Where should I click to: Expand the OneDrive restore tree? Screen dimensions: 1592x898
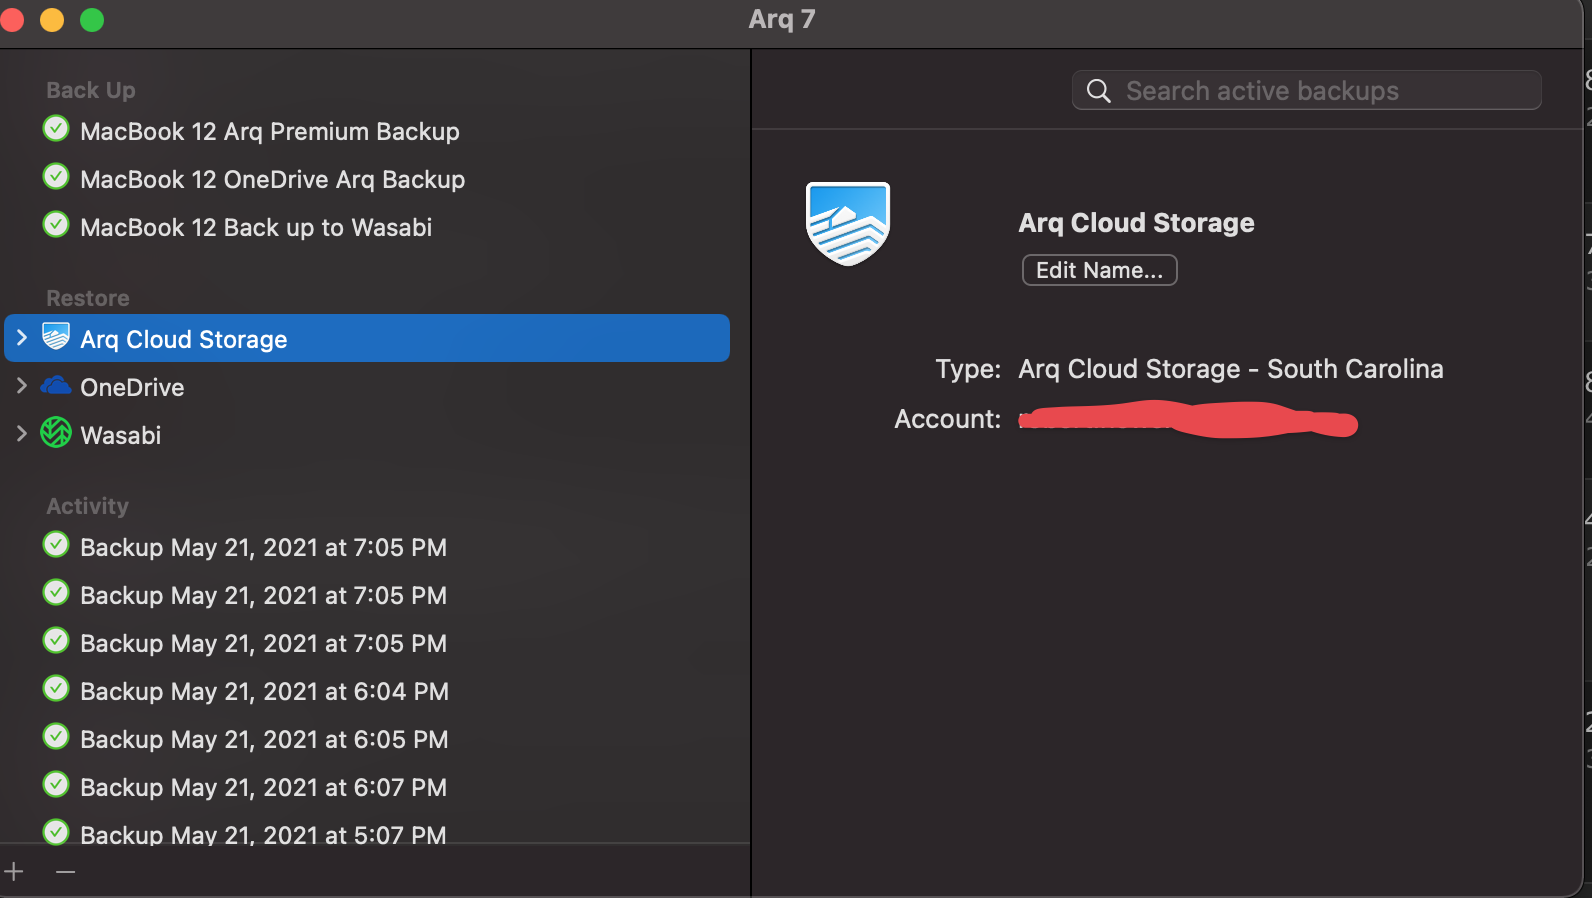22,386
